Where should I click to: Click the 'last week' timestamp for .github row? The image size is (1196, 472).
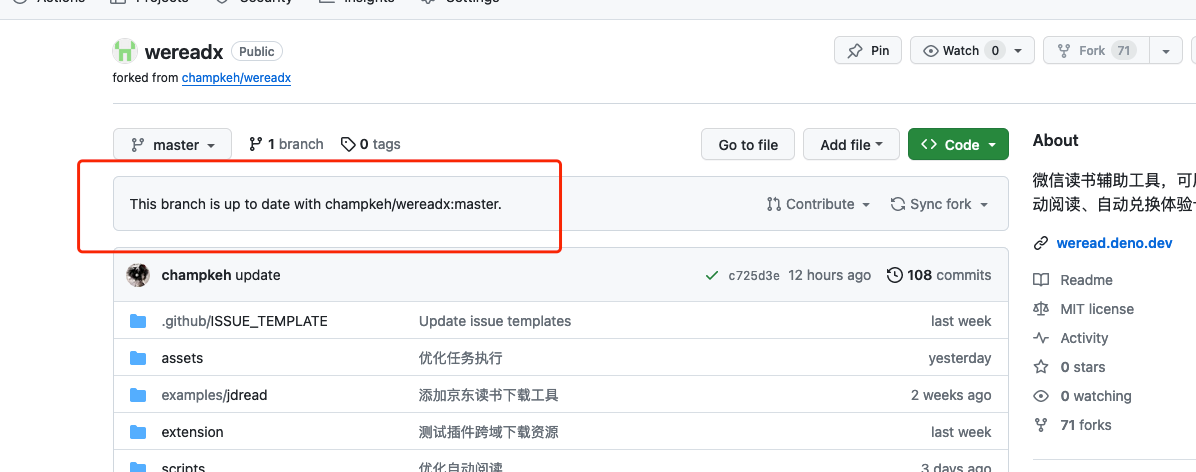point(961,321)
